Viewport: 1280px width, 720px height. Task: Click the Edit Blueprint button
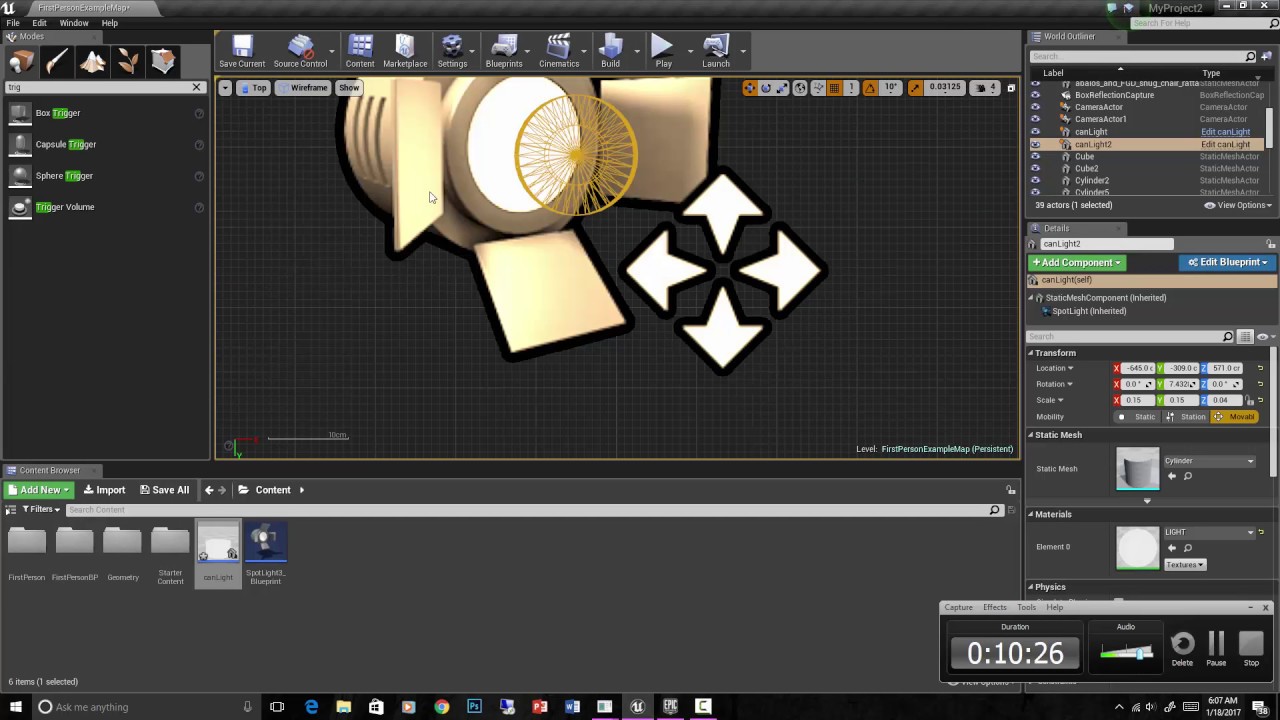(1226, 262)
